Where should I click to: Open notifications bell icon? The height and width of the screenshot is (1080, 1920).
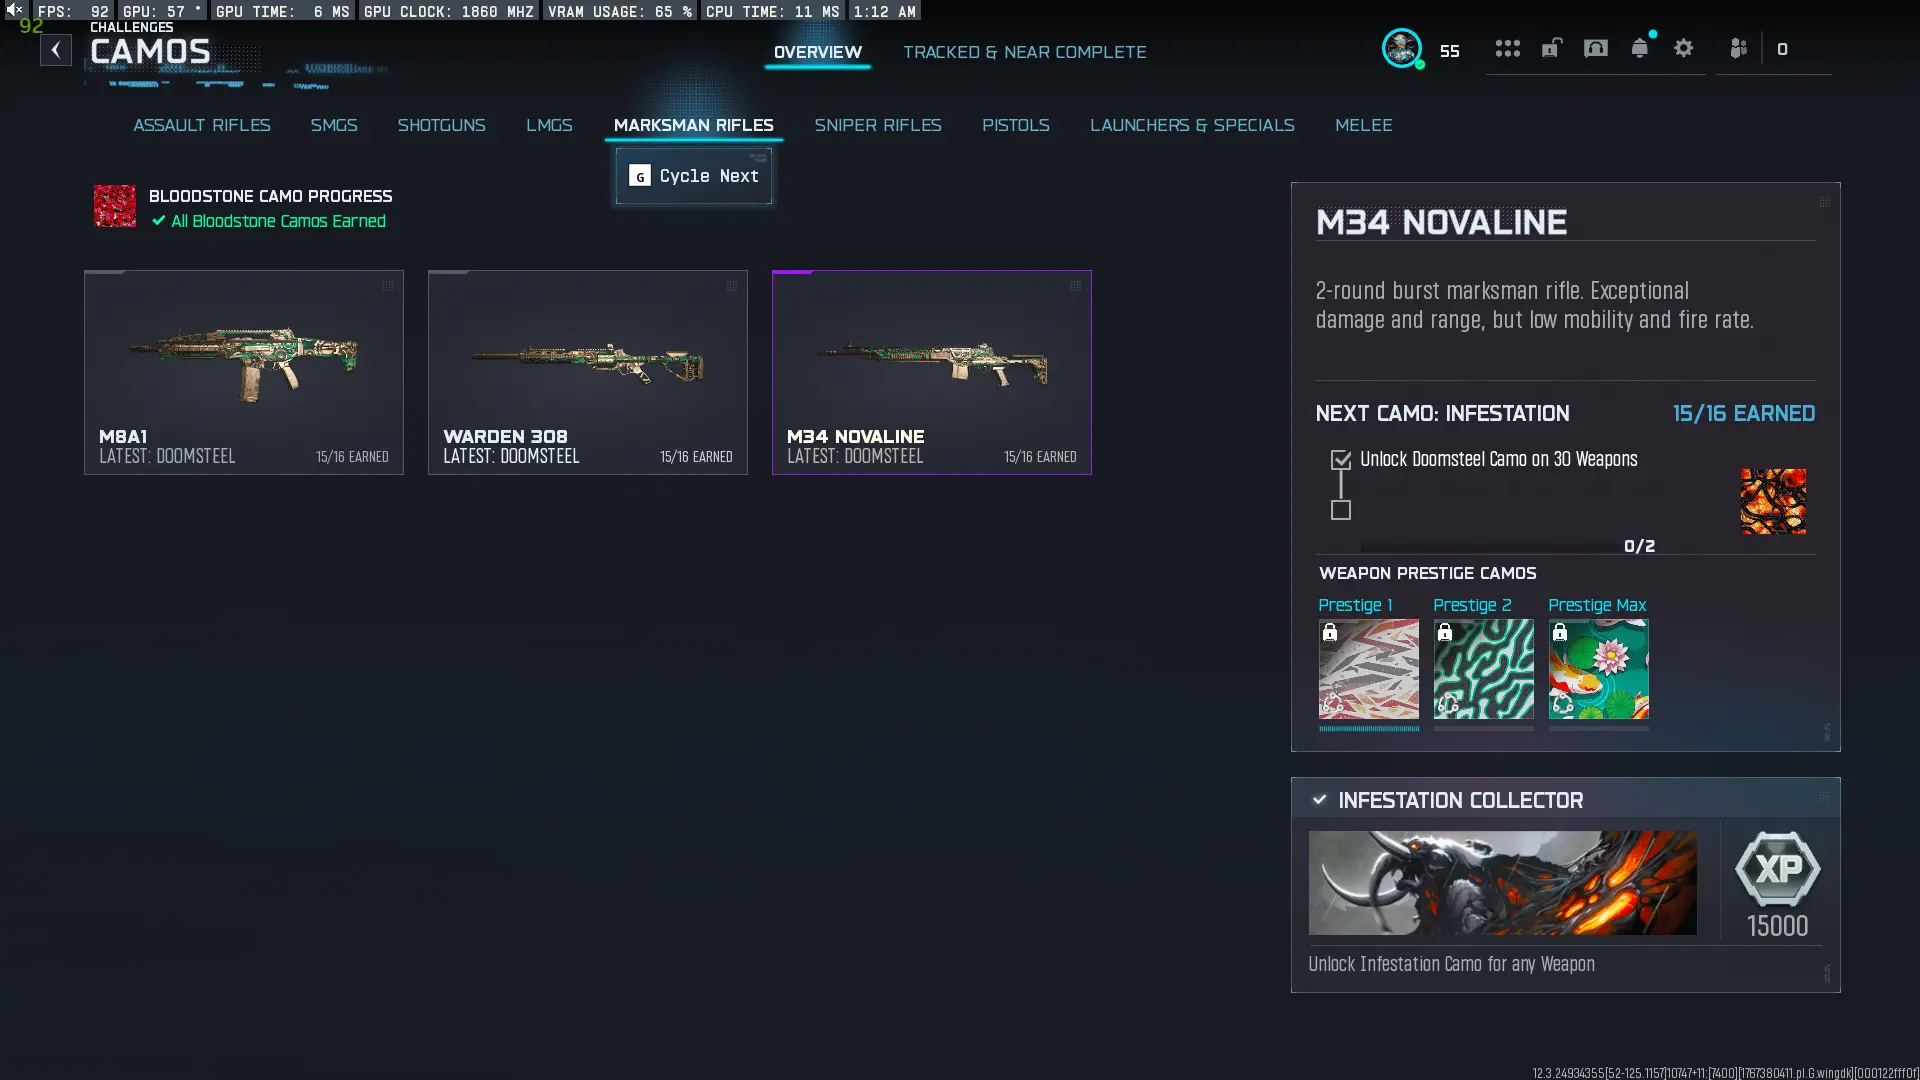[x=1639, y=48]
